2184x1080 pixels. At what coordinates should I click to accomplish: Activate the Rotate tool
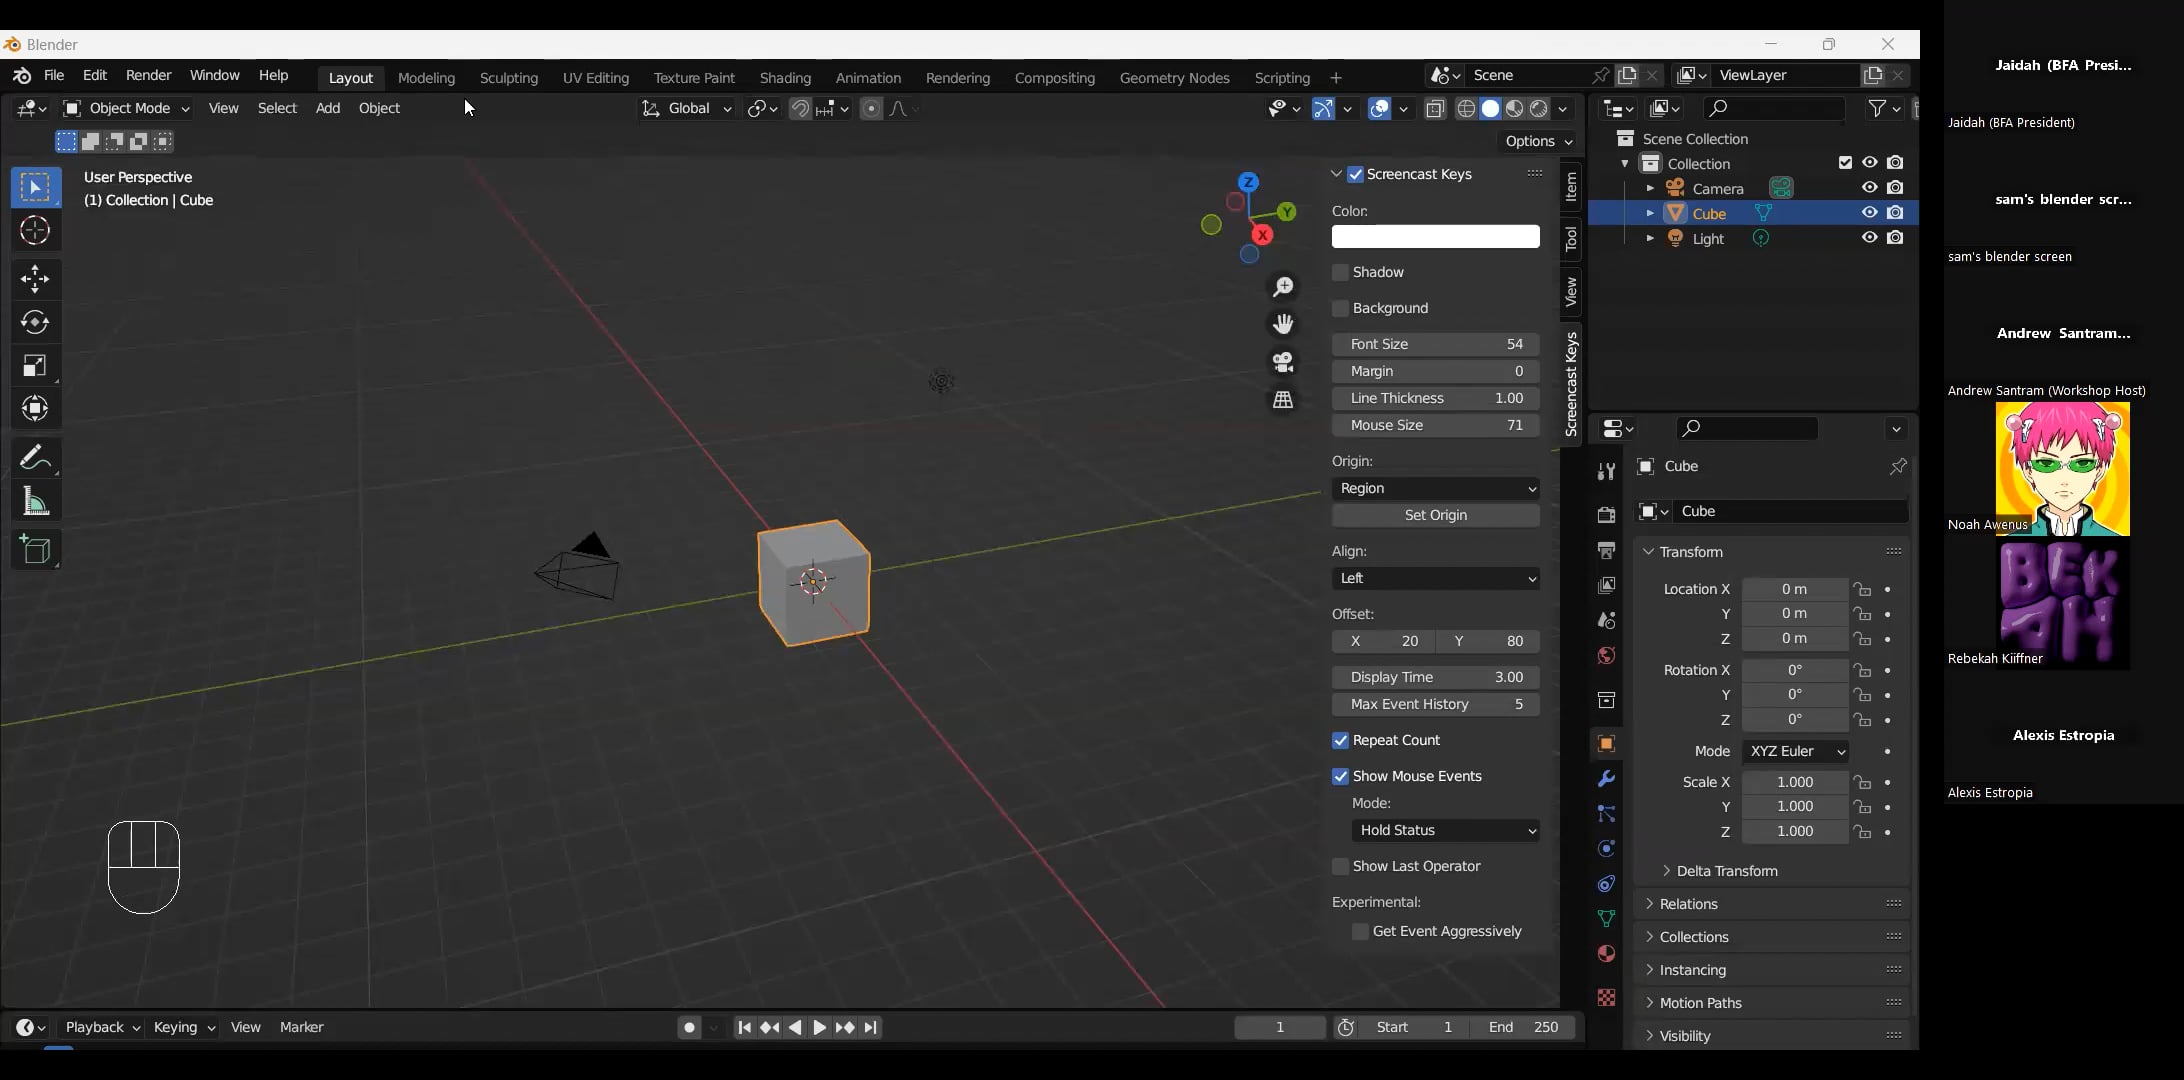point(35,322)
